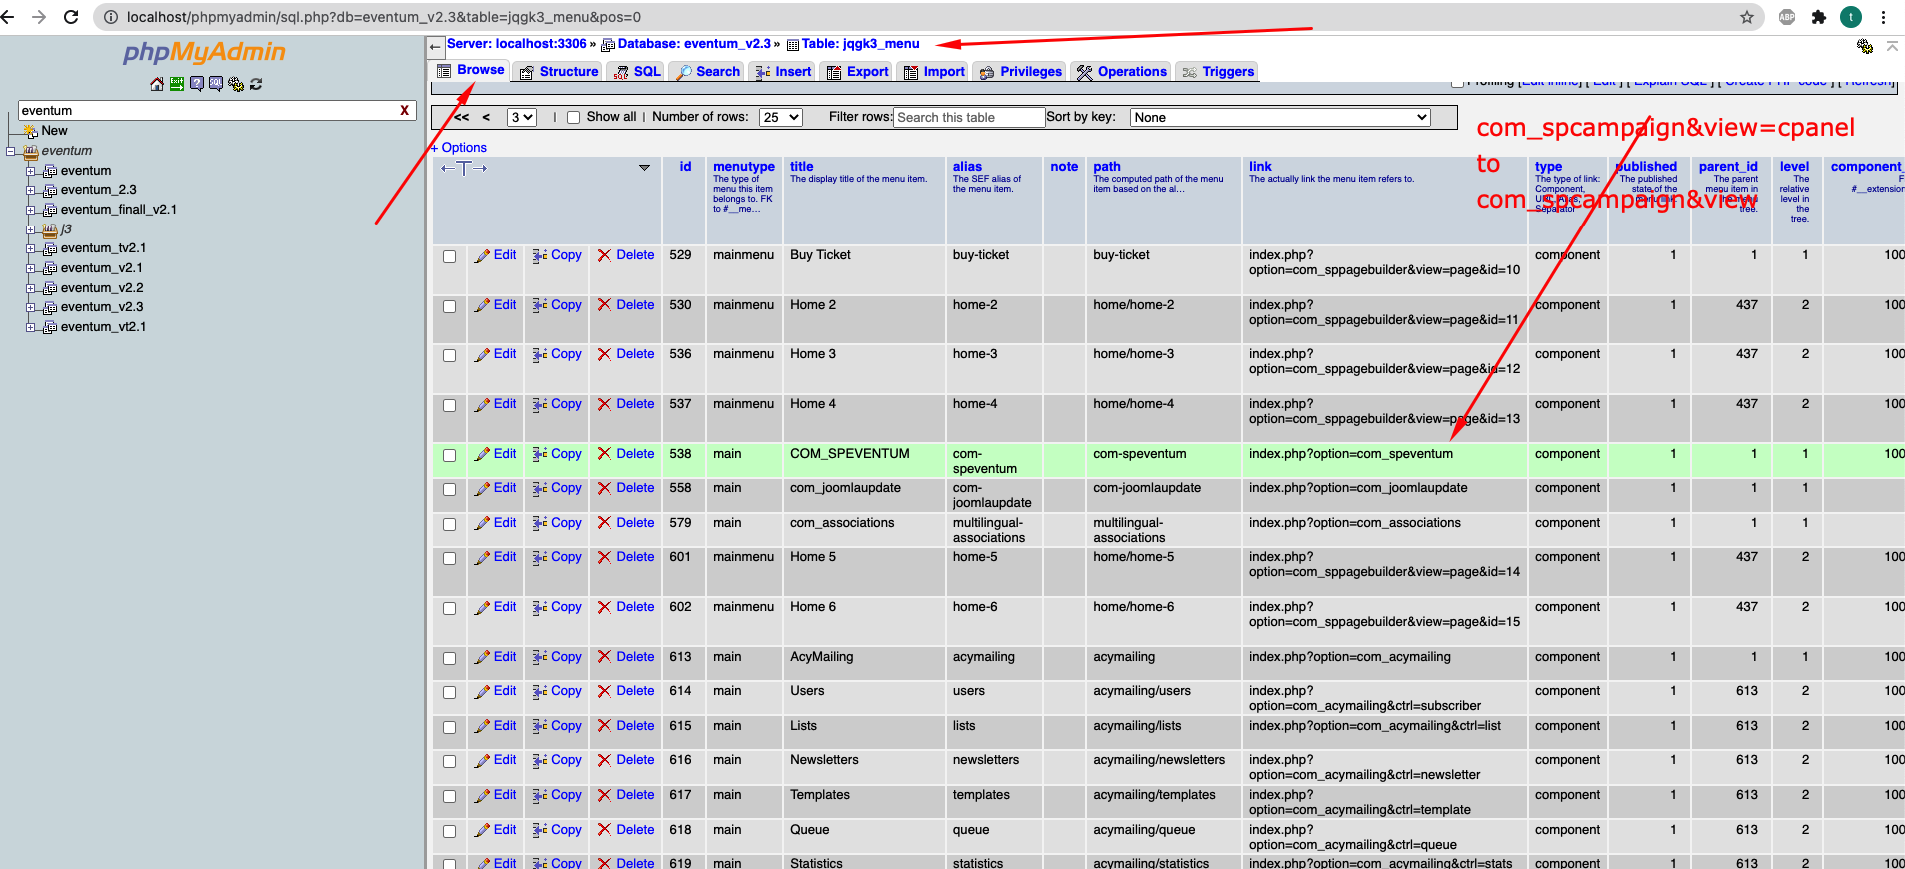Tick the checkbox for row 530 Home 2
This screenshot has height=869, width=1905.
pos(450,307)
